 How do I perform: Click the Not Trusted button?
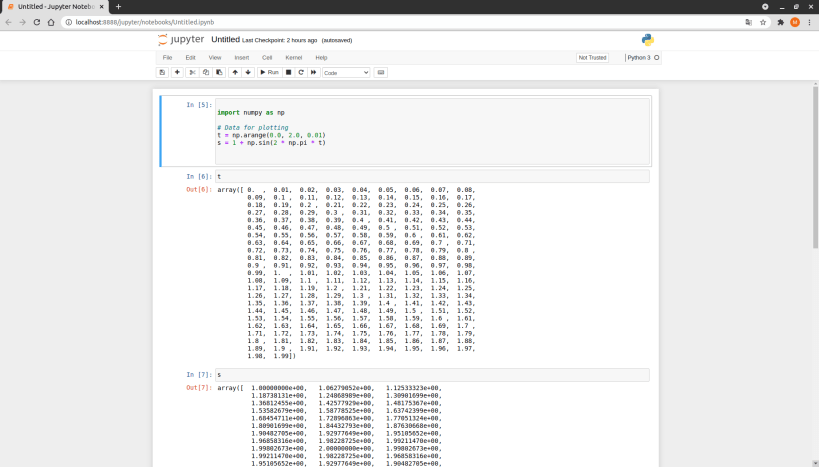coord(592,57)
